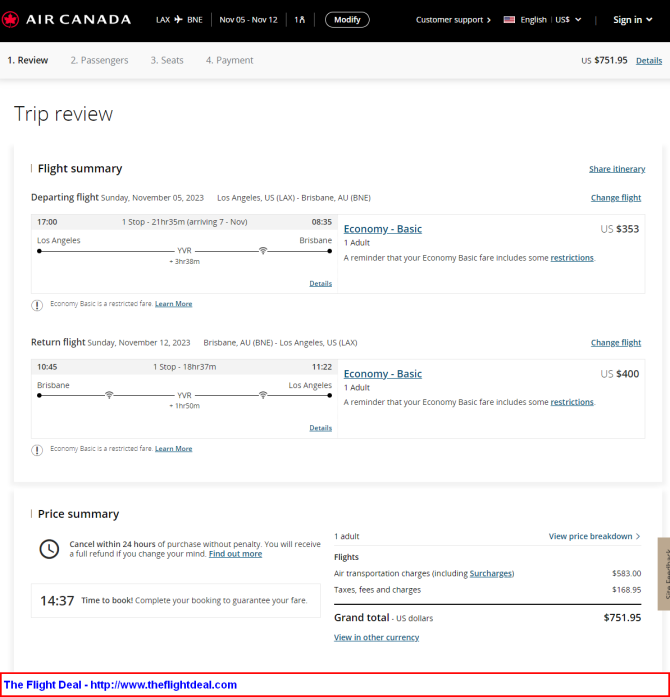The width and height of the screenshot is (670, 697).
Task: Click Change flight for departing flight
Action: (x=616, y=197)
